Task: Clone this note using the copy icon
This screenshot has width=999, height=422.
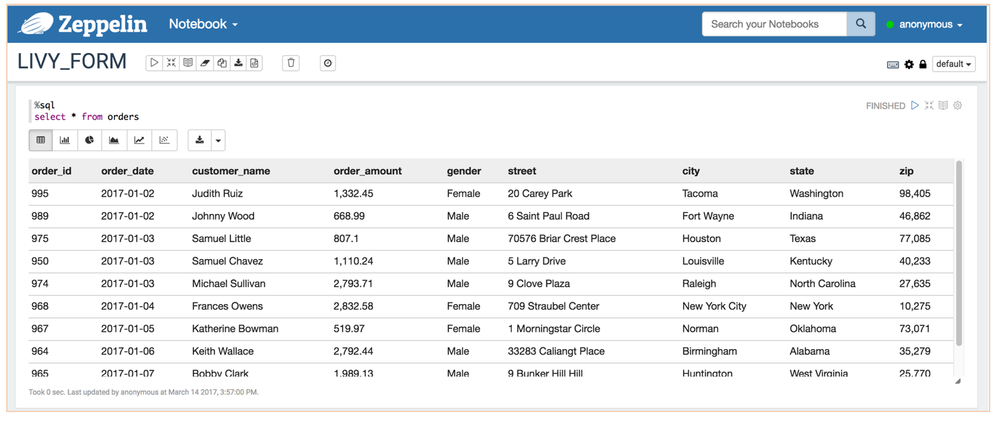Action: (x=221, y=62)
